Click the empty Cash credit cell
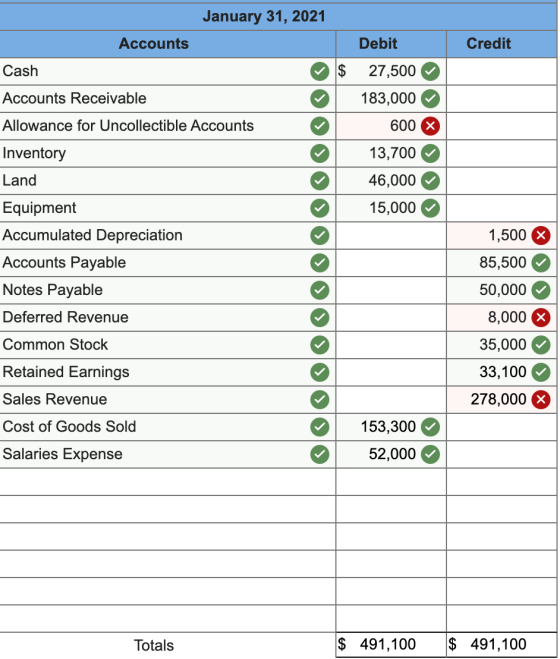Screen dimensions: 560x659 (502, 71)
